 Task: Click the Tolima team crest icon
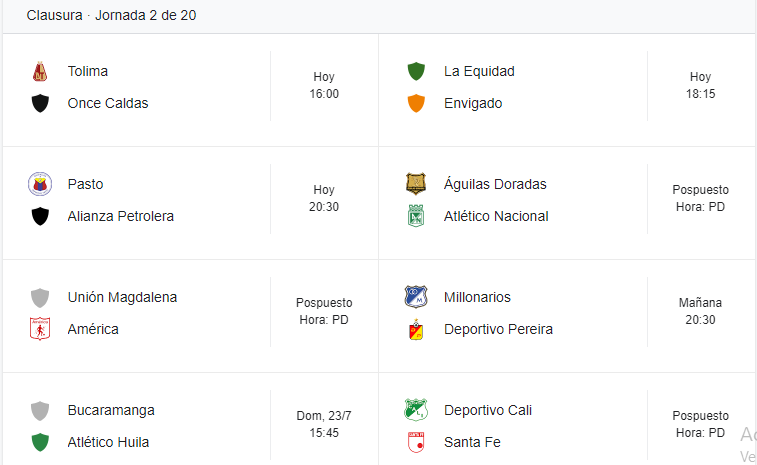pos(40,71)
